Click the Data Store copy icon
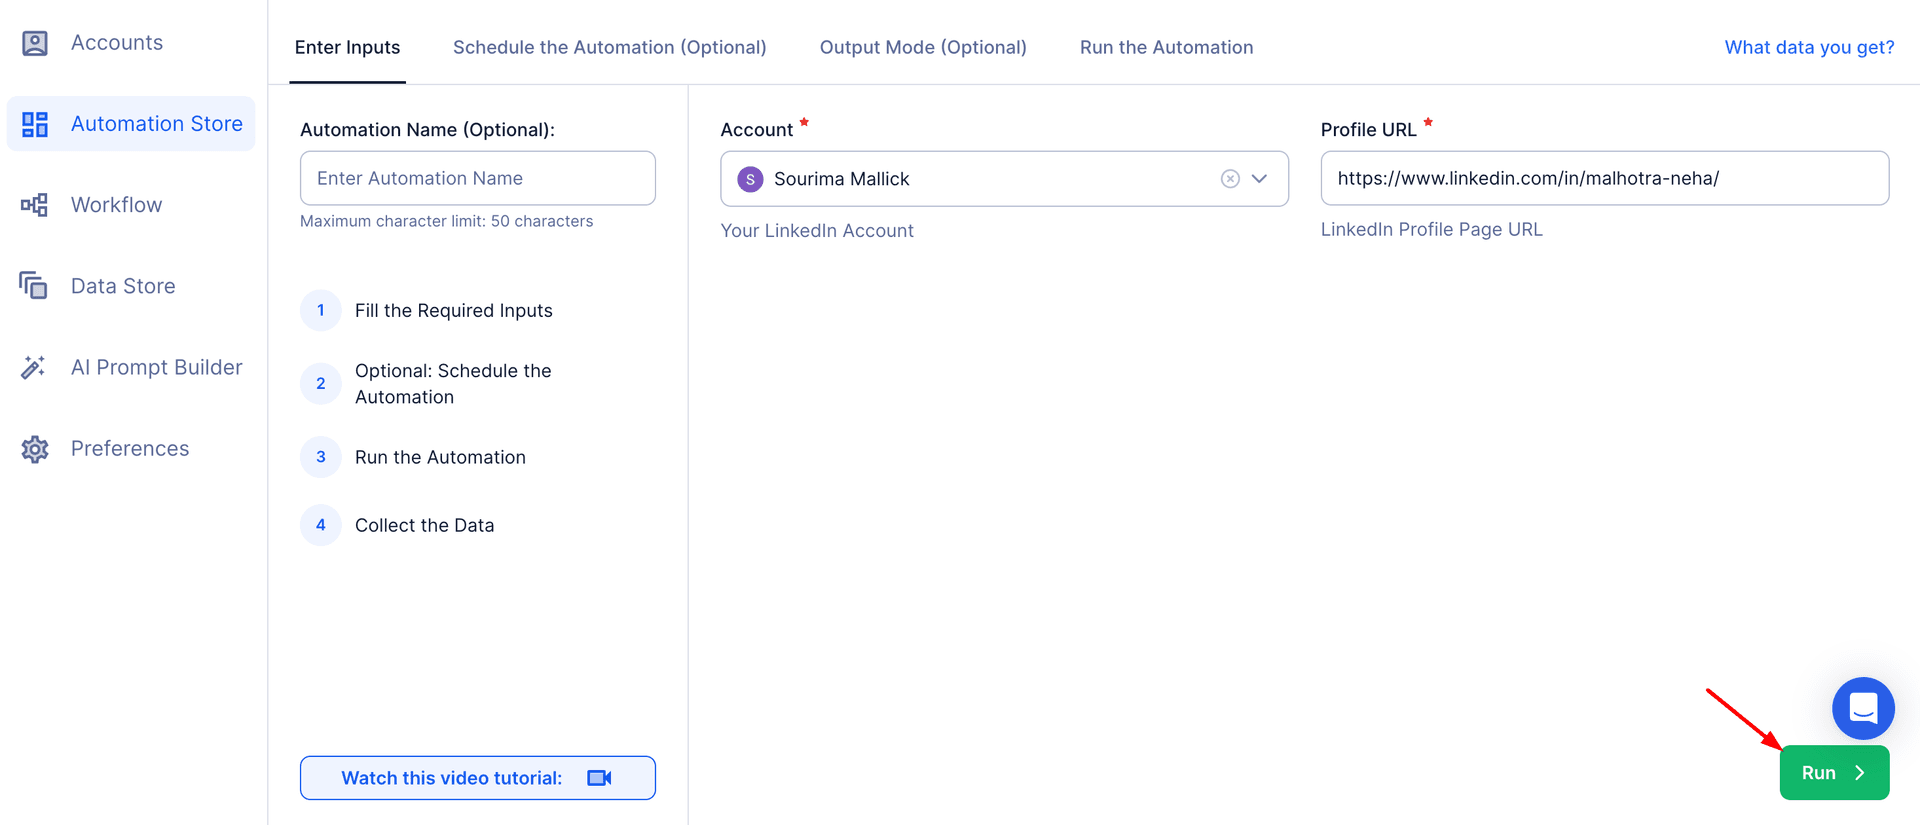Screen dimensions: 1920x825 point(33,286)
